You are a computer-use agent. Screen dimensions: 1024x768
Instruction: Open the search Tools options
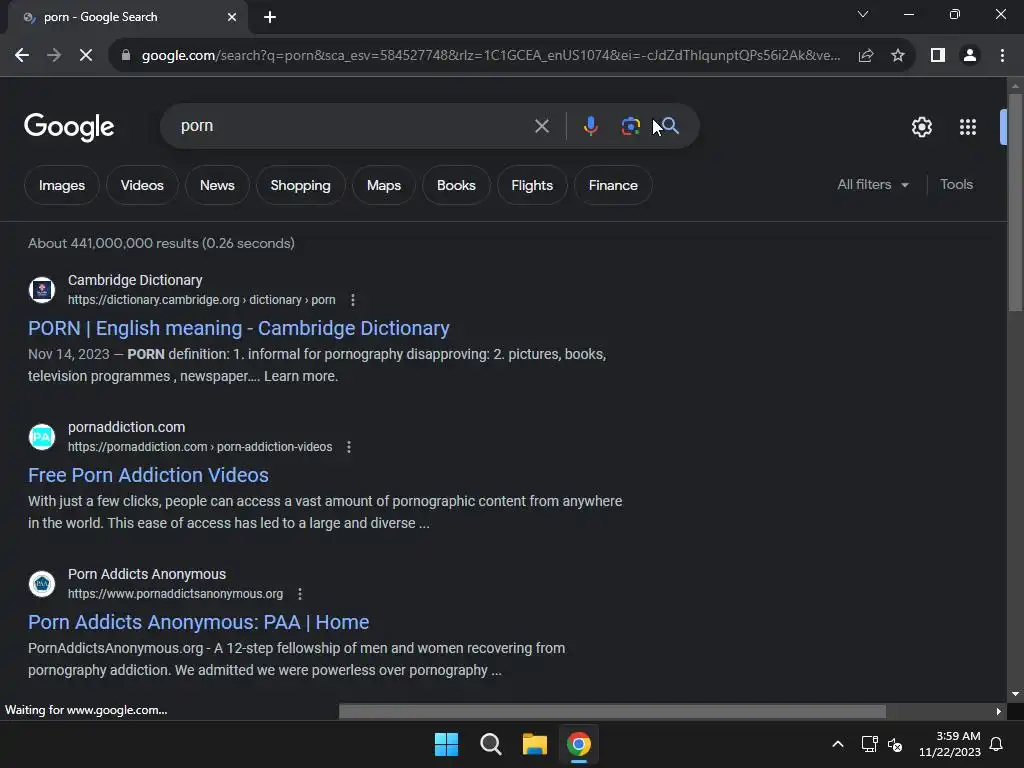(x=956, y=185)
